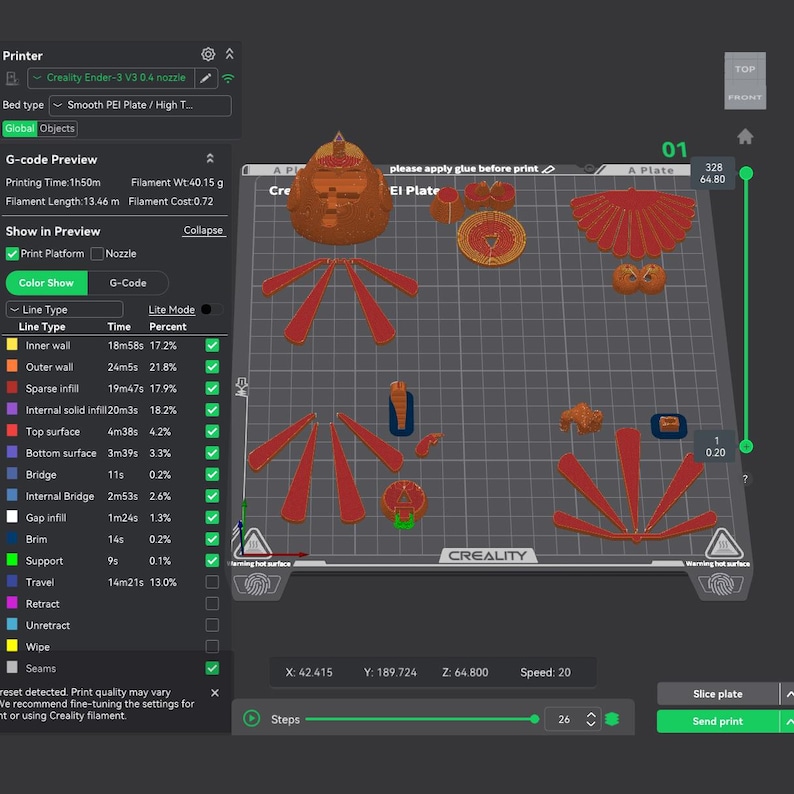Open the Bed type dropdown
The height and width of the screenshot is (794, 794).
140,105
